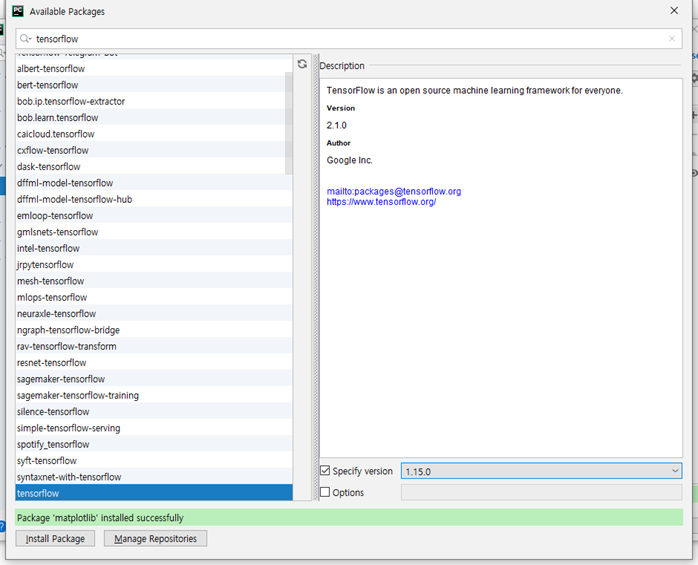This screenshot has height=565, width=698.
Task: Click the tensorflow search input field
Action: coord(349,39)
